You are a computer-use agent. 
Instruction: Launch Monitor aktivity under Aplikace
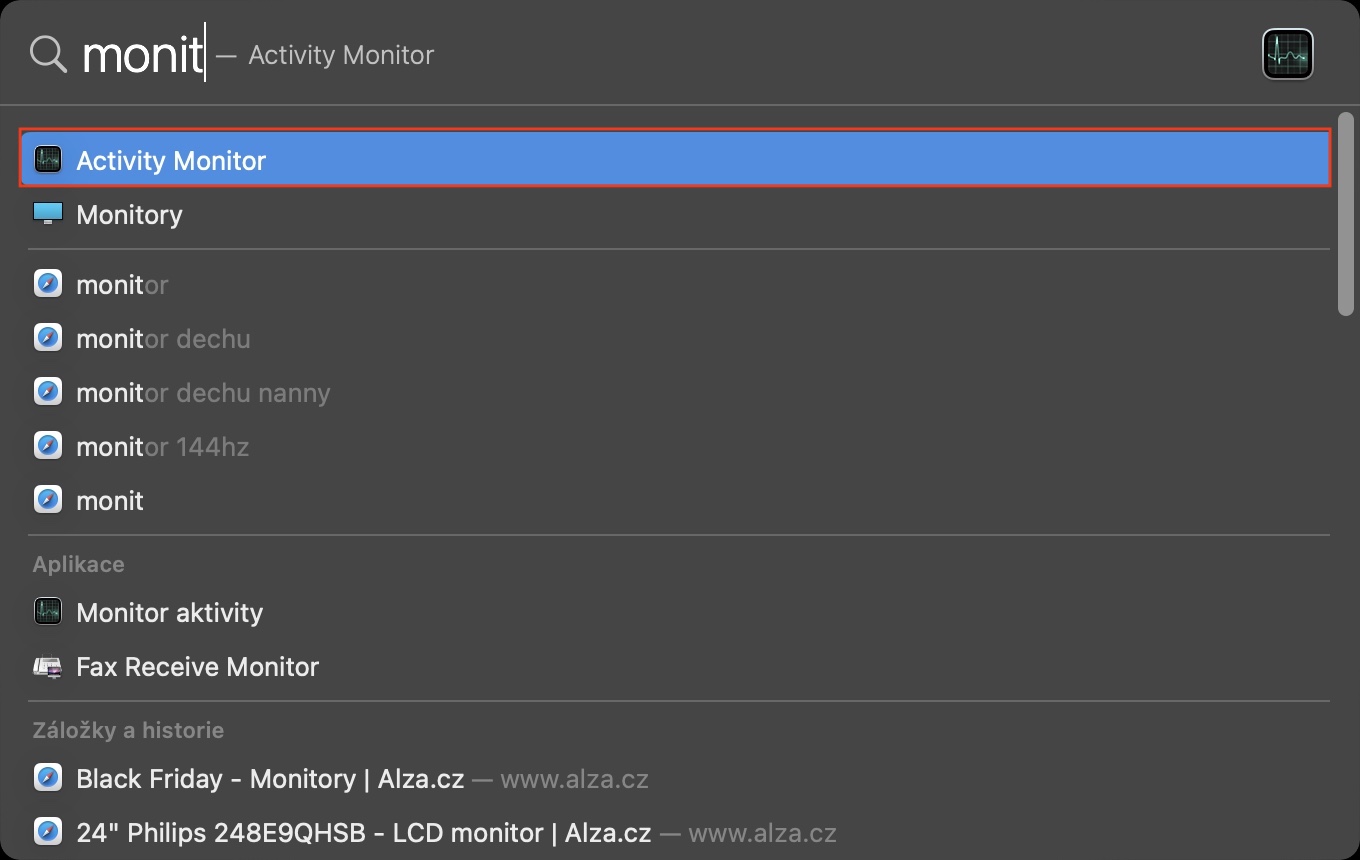(170, 613)
